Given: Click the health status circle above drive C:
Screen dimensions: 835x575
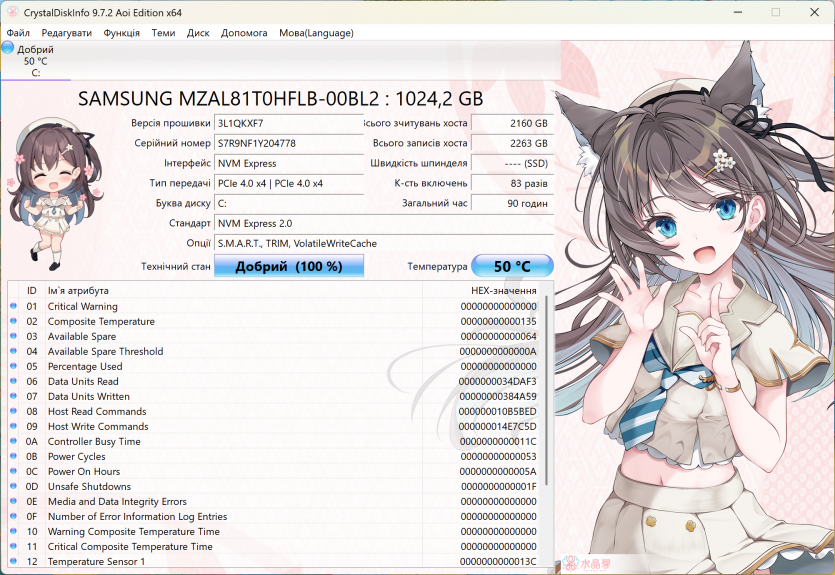Looking at the screenshot, I should click(8, 47).
